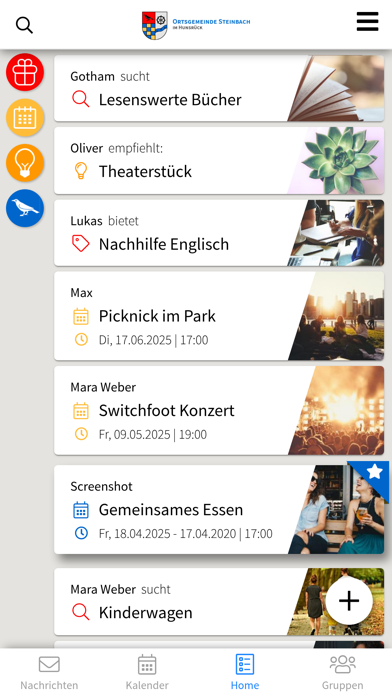392x696 pixels.
Task: Open the Gemeinsames Essen event
Action: pos(219,509)
